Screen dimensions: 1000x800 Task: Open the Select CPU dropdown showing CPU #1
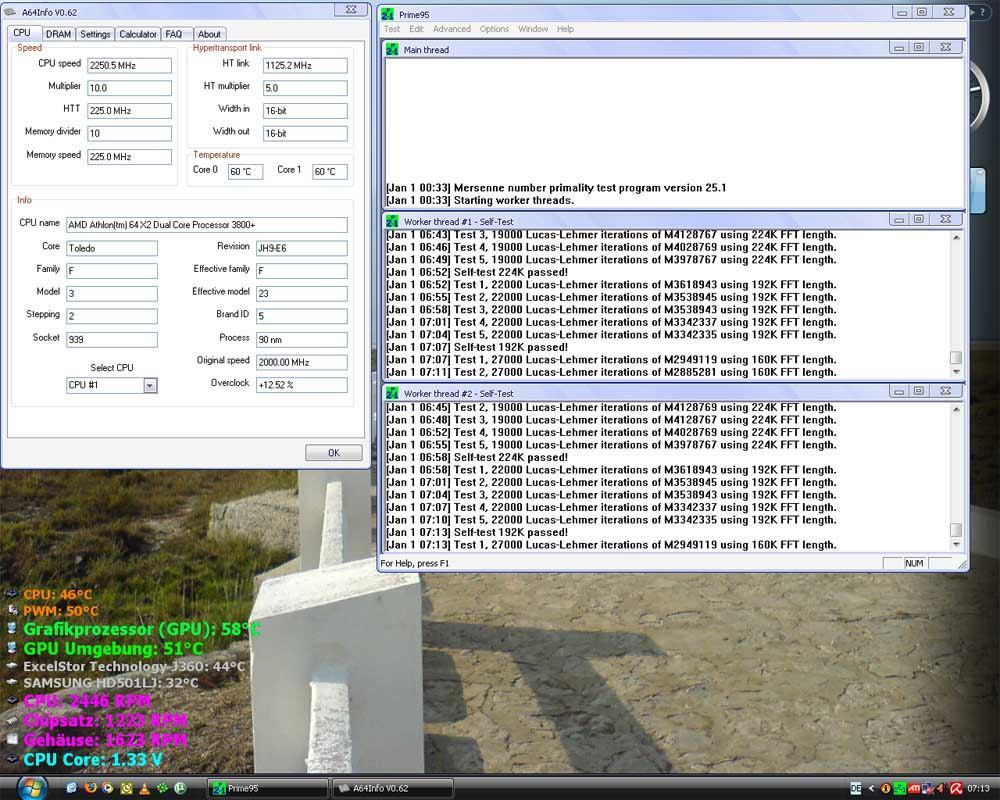tap(112, 385)
